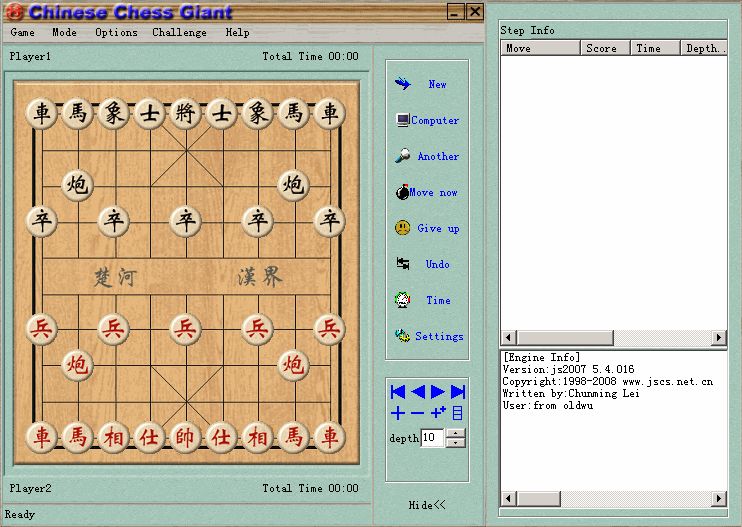
Task: Click the Computer monitor icon
Action: 403,120
